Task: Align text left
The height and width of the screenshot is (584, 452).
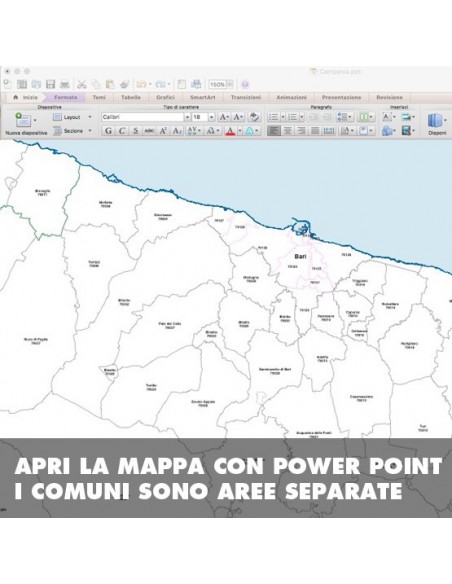Action: (274, 131)
